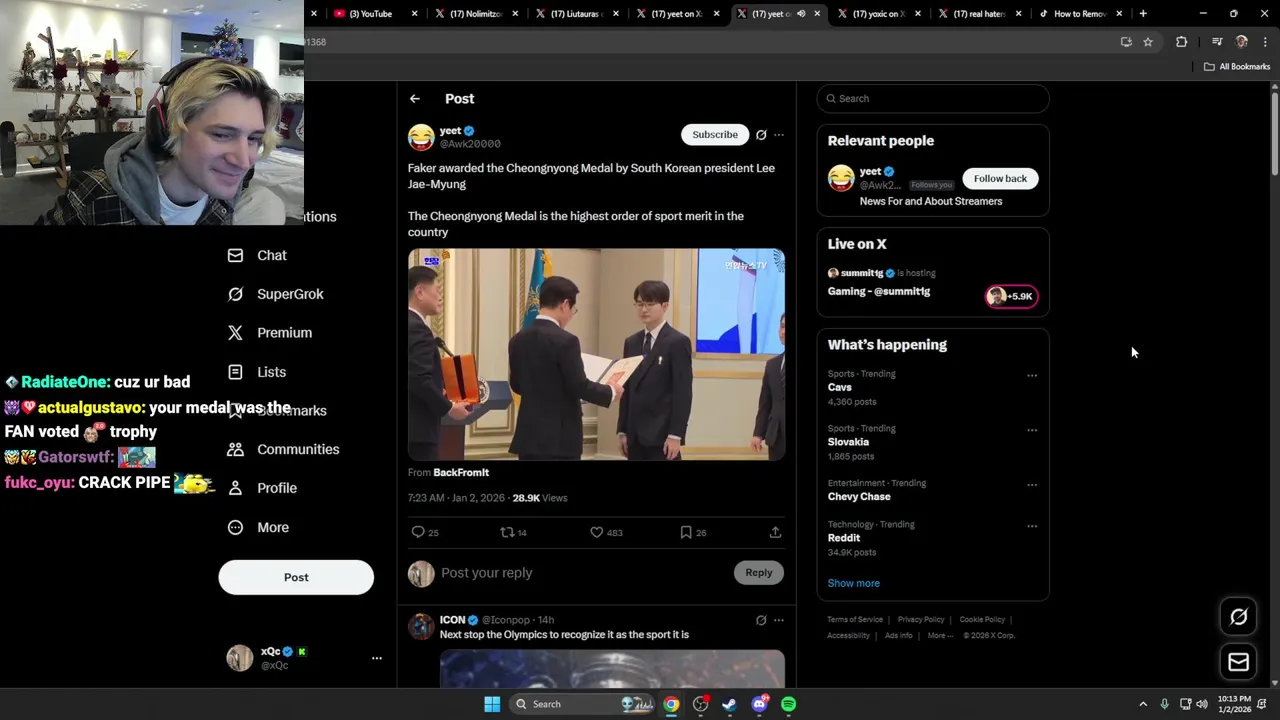
Task: Open the BackFromIt source link
Action: [461, 472]
